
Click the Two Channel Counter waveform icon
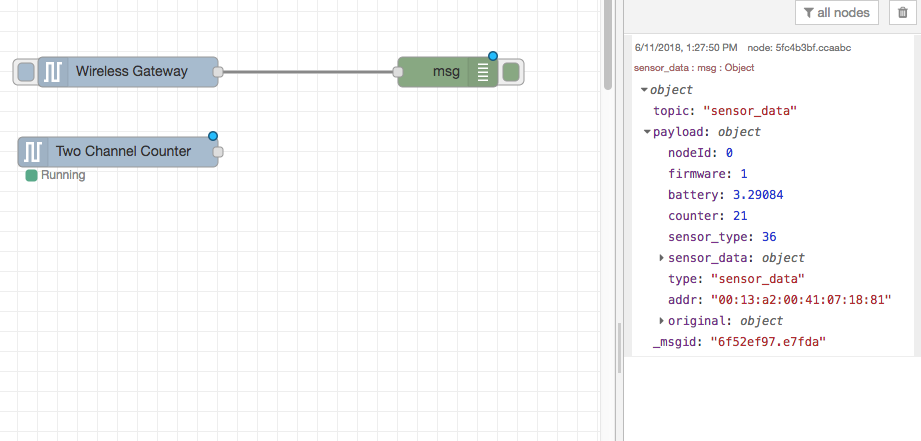tap(32, 152)
